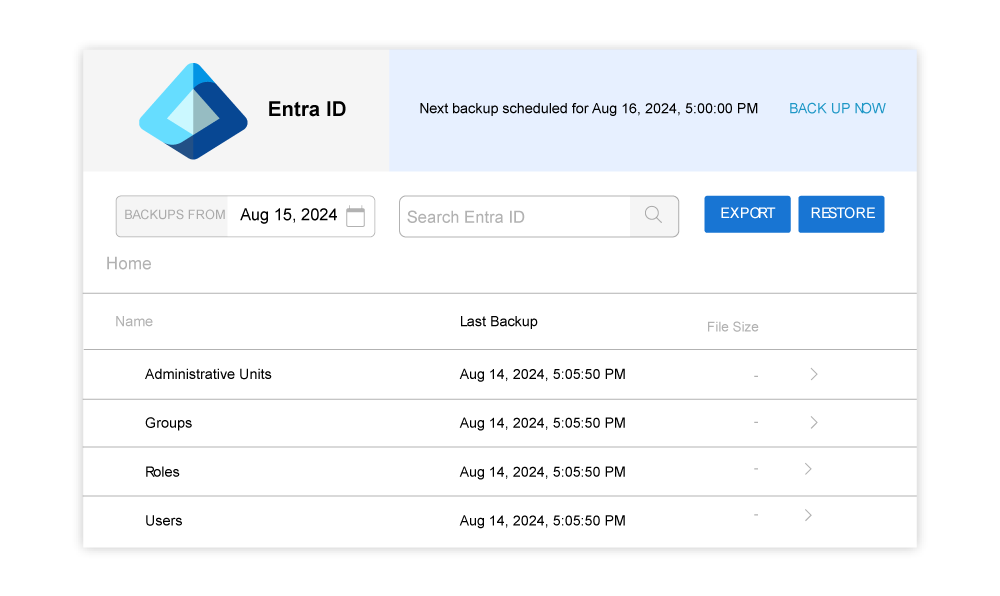
Task: Open the Users row
Action: 500,521
